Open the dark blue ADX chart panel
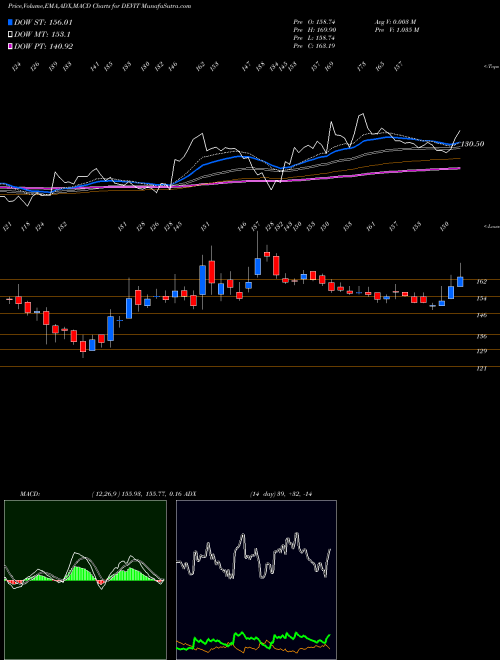The image size is (500, 660). pyautogui.click(x=256, y=580)
